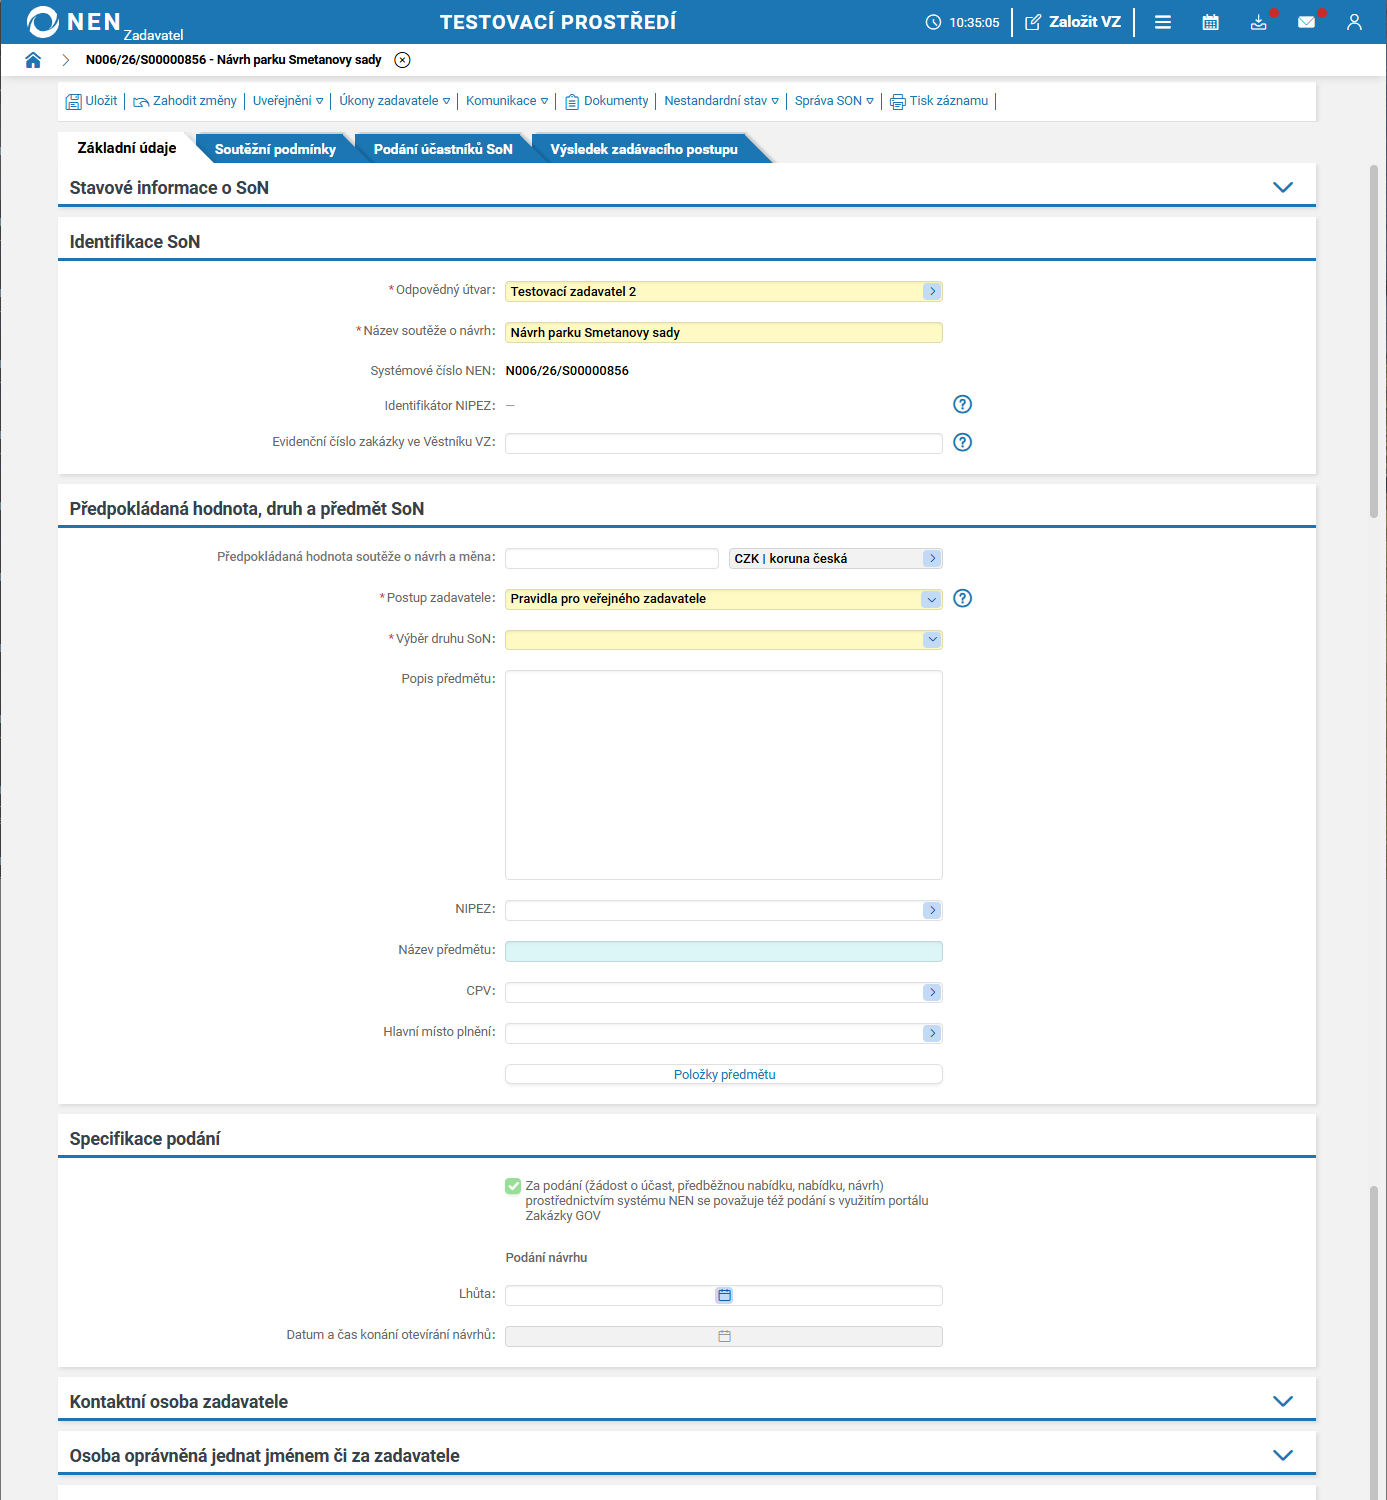Show help for Identifikátor NIPEZ

[962, 404]
